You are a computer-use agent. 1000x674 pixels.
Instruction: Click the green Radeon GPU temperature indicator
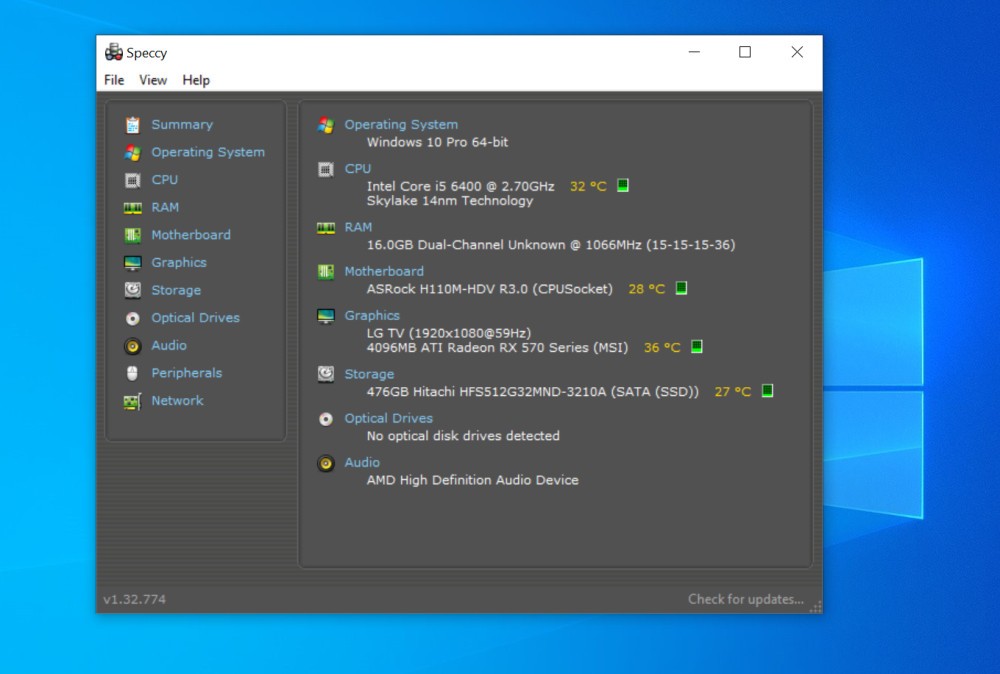[x=697, y=347]
